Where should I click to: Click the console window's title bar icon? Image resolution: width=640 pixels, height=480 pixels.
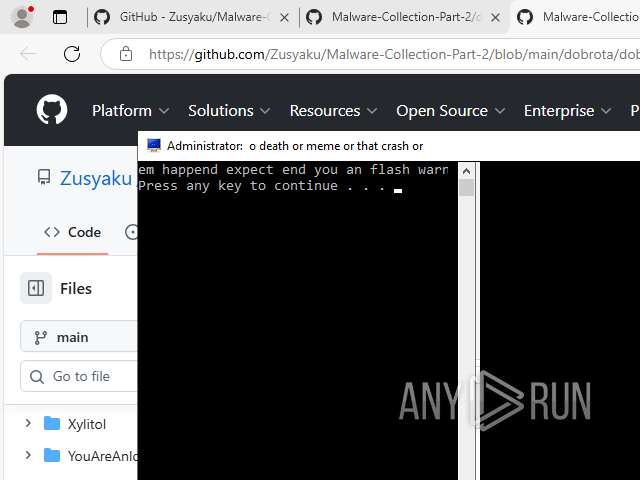coord(154,145)
